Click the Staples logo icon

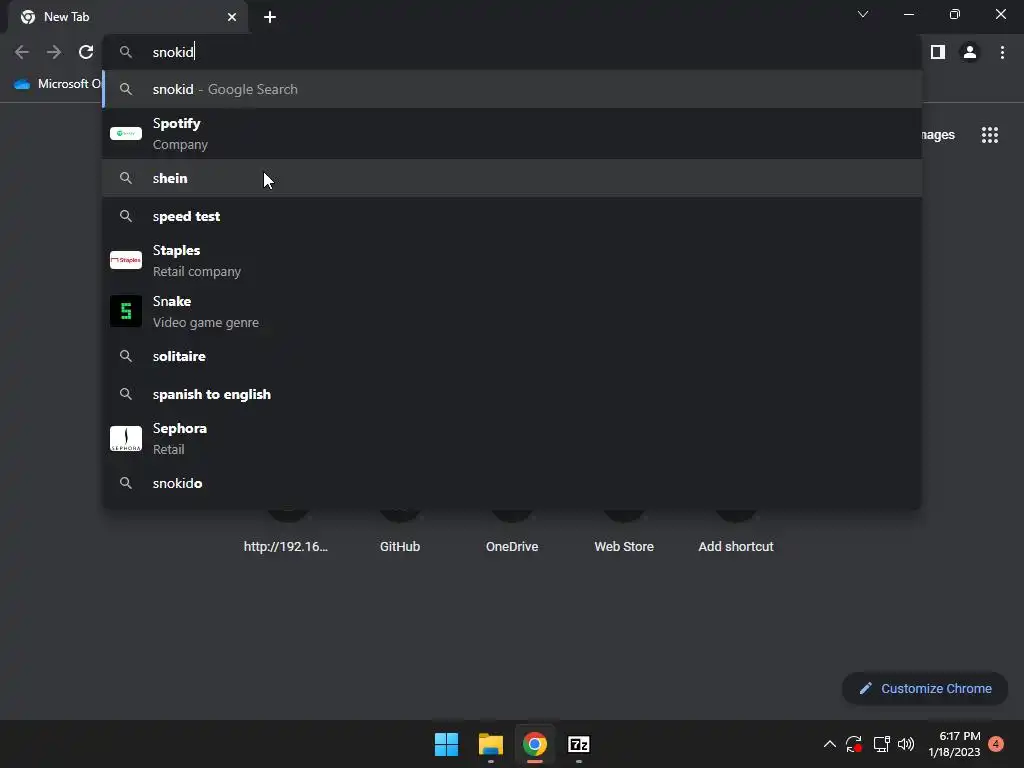(126, 260)
